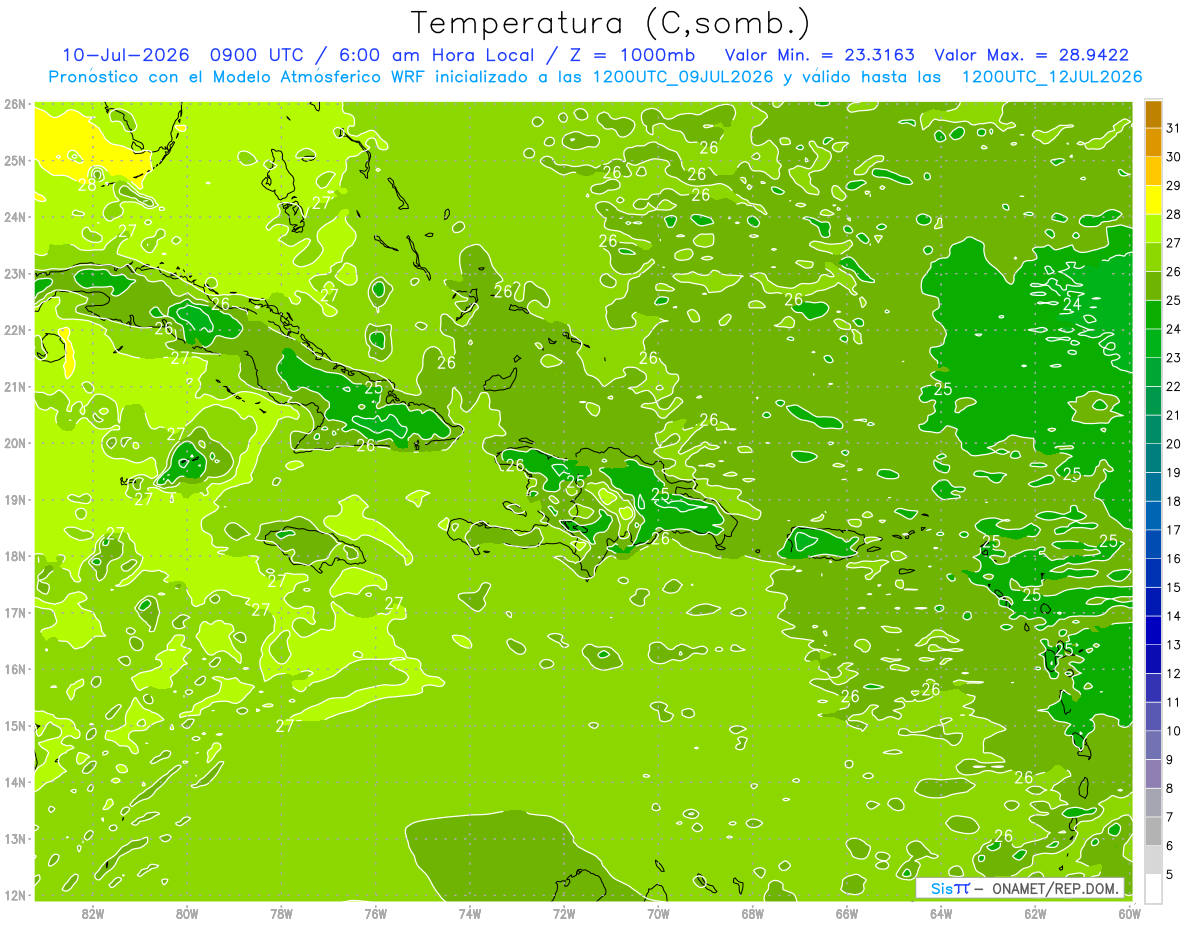Click the 62W longitude axis label
The width and height of the screenshot is (1200, 927).
[x=1035, y=913]
